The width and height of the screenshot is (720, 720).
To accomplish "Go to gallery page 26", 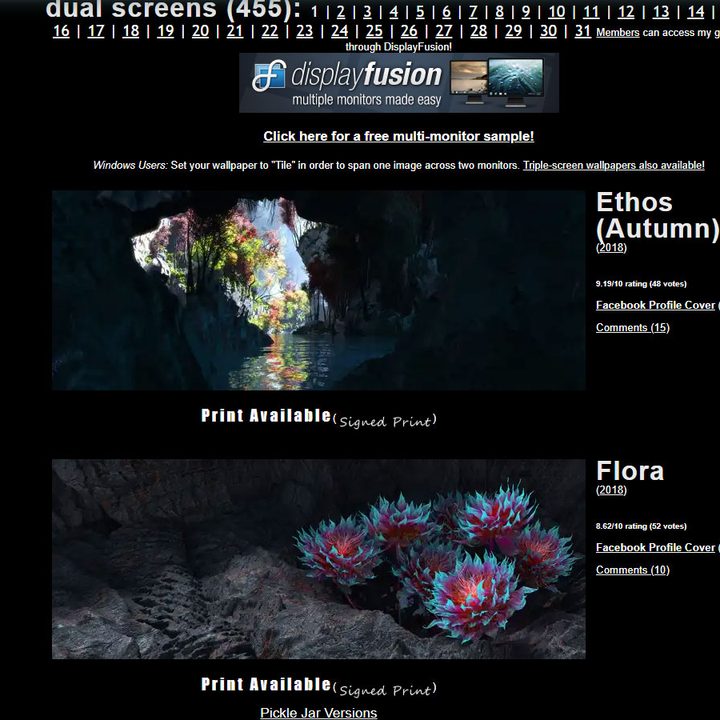I will [409, 31].
